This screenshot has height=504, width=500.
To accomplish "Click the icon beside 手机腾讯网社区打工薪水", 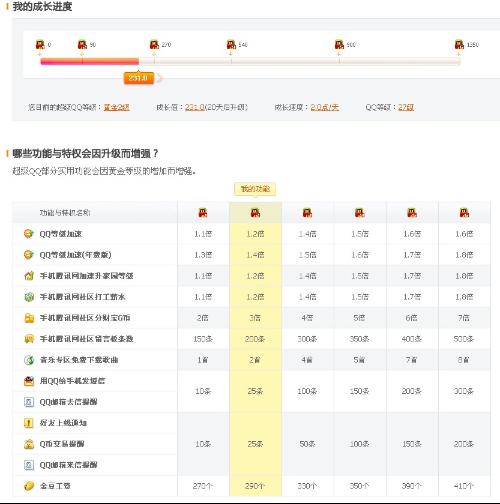I will pyautogui.click(x=29, y=297).
